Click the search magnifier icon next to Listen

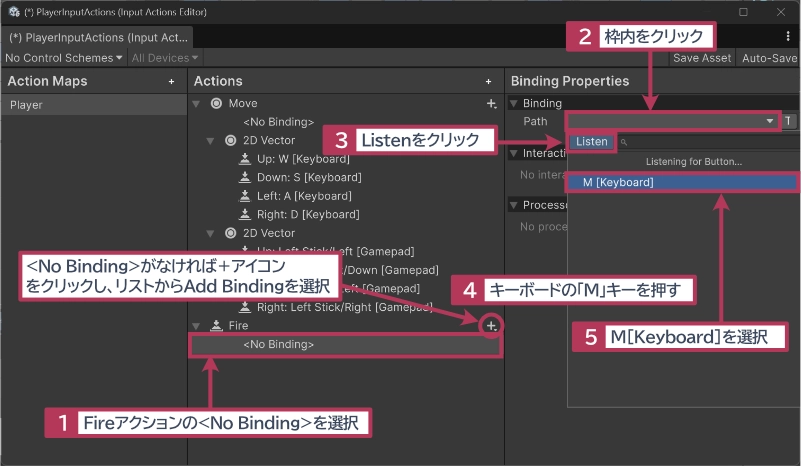pyautogui.click(x=624, y=142)
